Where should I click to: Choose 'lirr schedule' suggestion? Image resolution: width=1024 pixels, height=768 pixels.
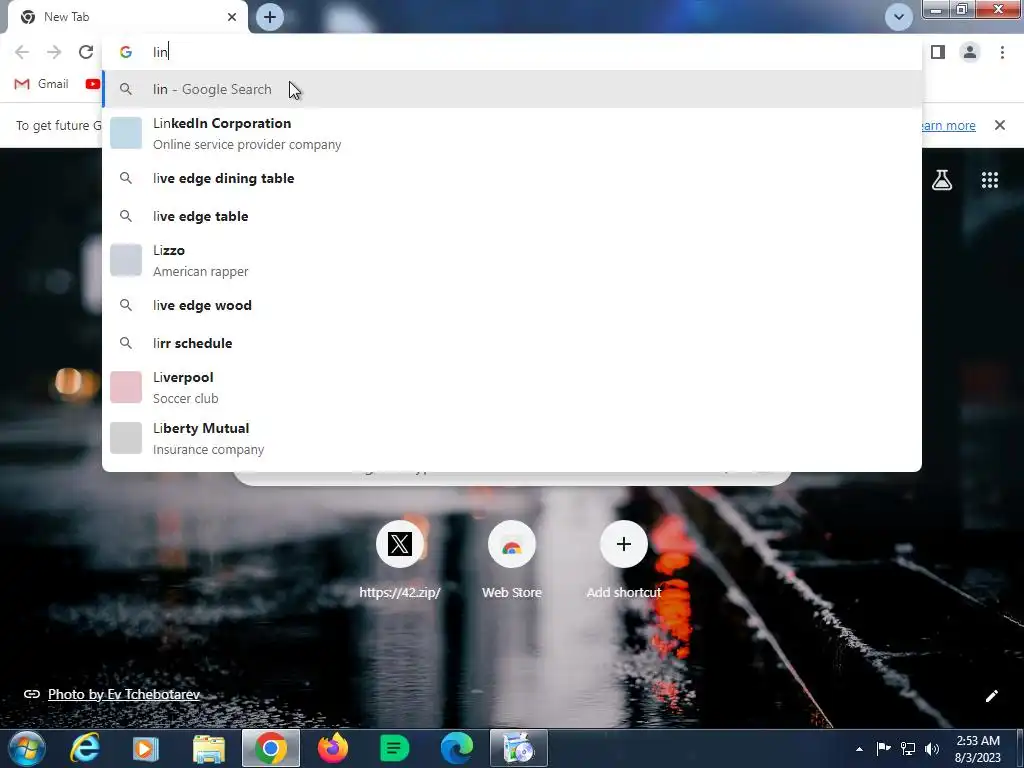click(x=512, y=343)
